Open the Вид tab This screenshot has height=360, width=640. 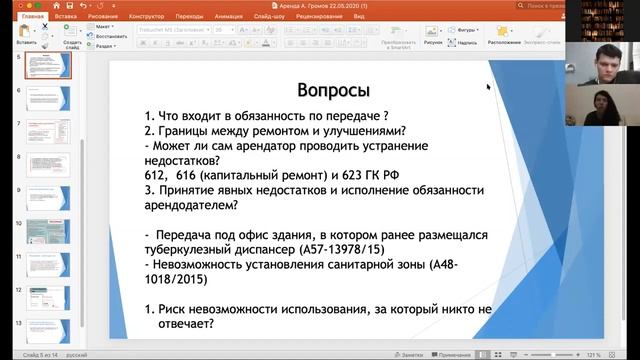pos(359,16)
